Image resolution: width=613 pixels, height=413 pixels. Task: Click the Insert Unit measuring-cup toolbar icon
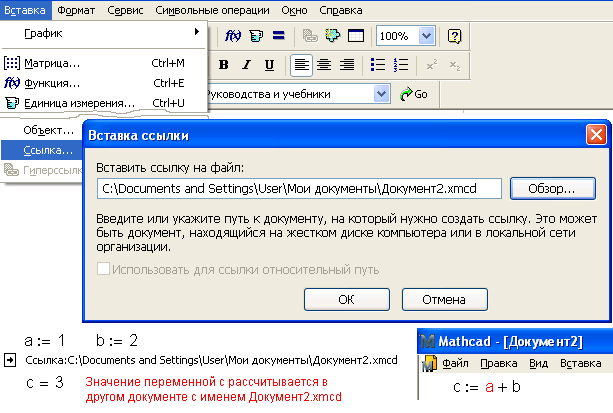(256, 36)
